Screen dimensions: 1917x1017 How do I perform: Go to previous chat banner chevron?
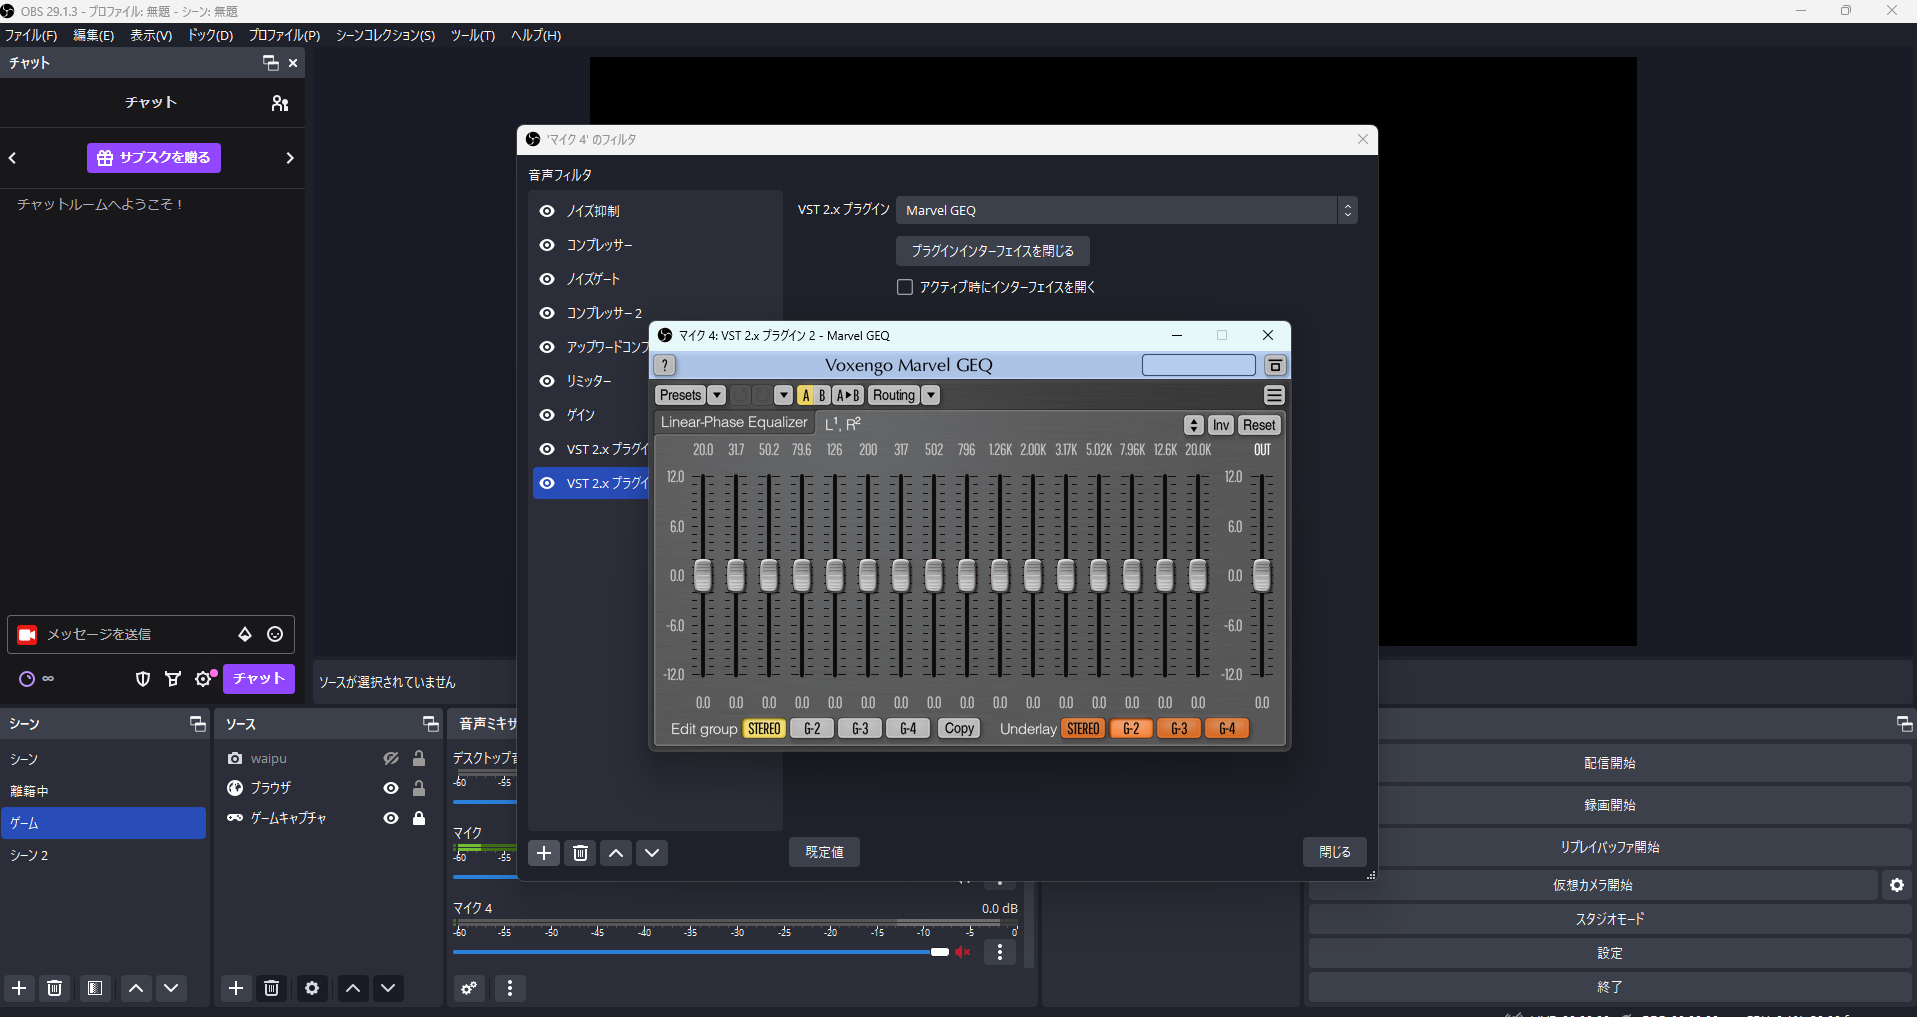point(13,158)
